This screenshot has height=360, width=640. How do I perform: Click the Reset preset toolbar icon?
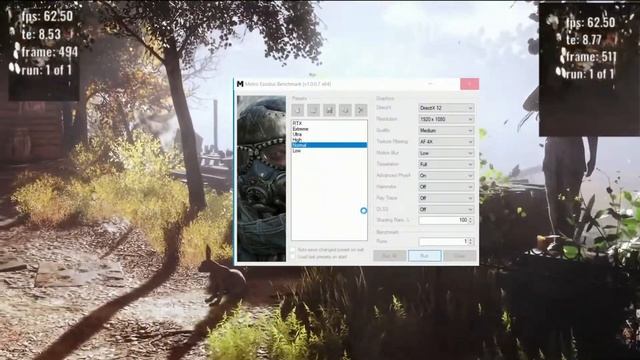pos(345,110)
